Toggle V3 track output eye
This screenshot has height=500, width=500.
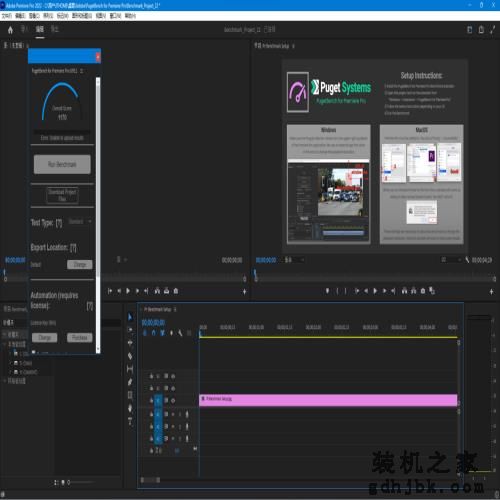tap(173, 376)
